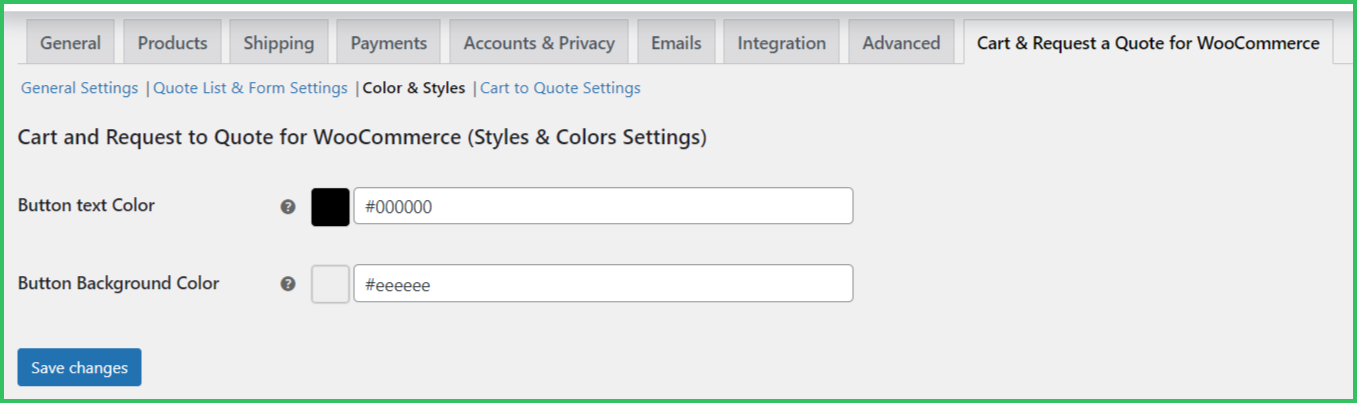Go to the Shipping tab

click(x=279, y=43)
